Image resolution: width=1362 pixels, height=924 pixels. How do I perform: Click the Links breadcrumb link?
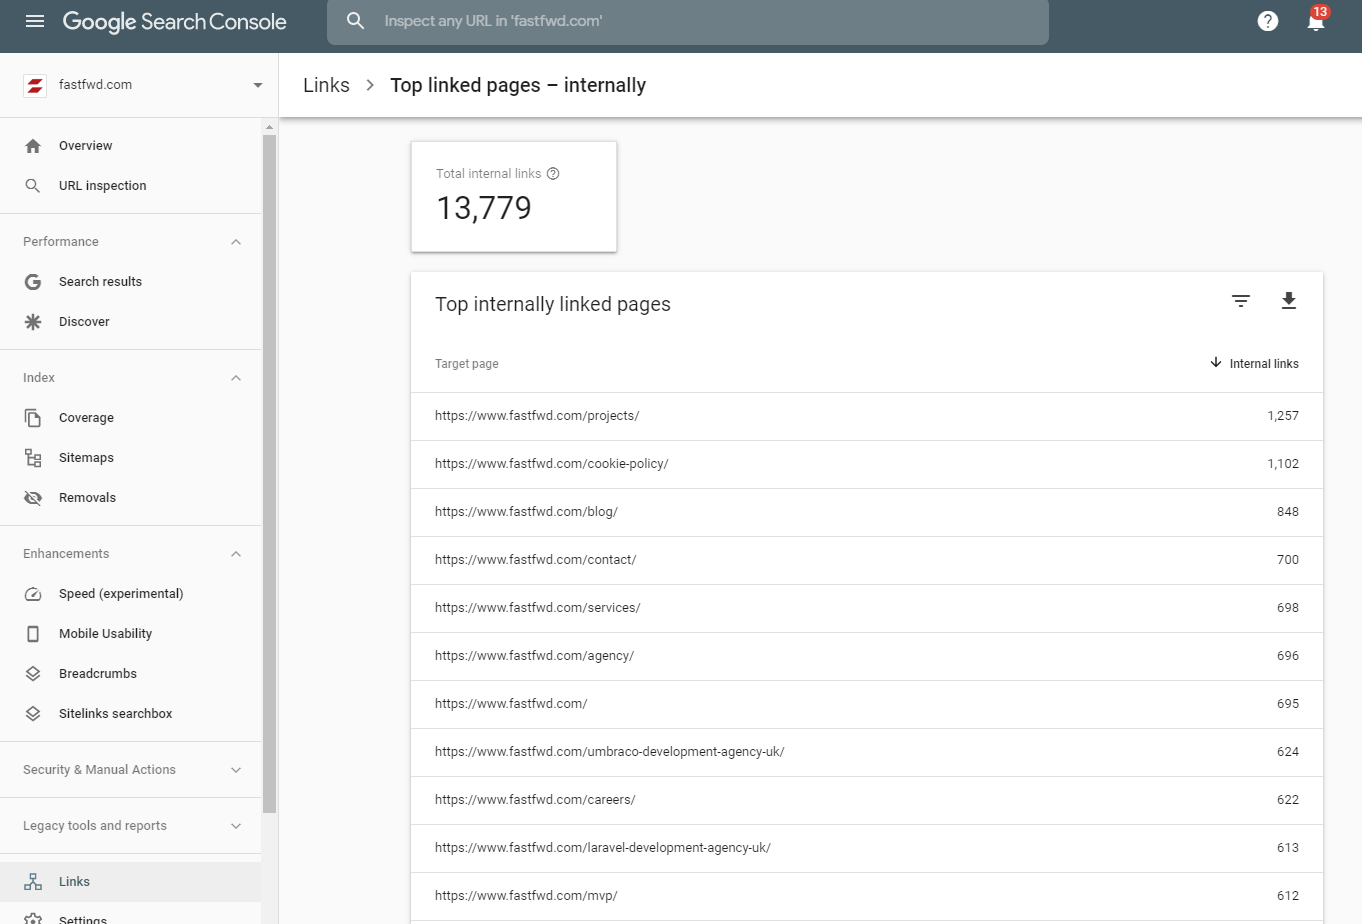tap(326, 85)
